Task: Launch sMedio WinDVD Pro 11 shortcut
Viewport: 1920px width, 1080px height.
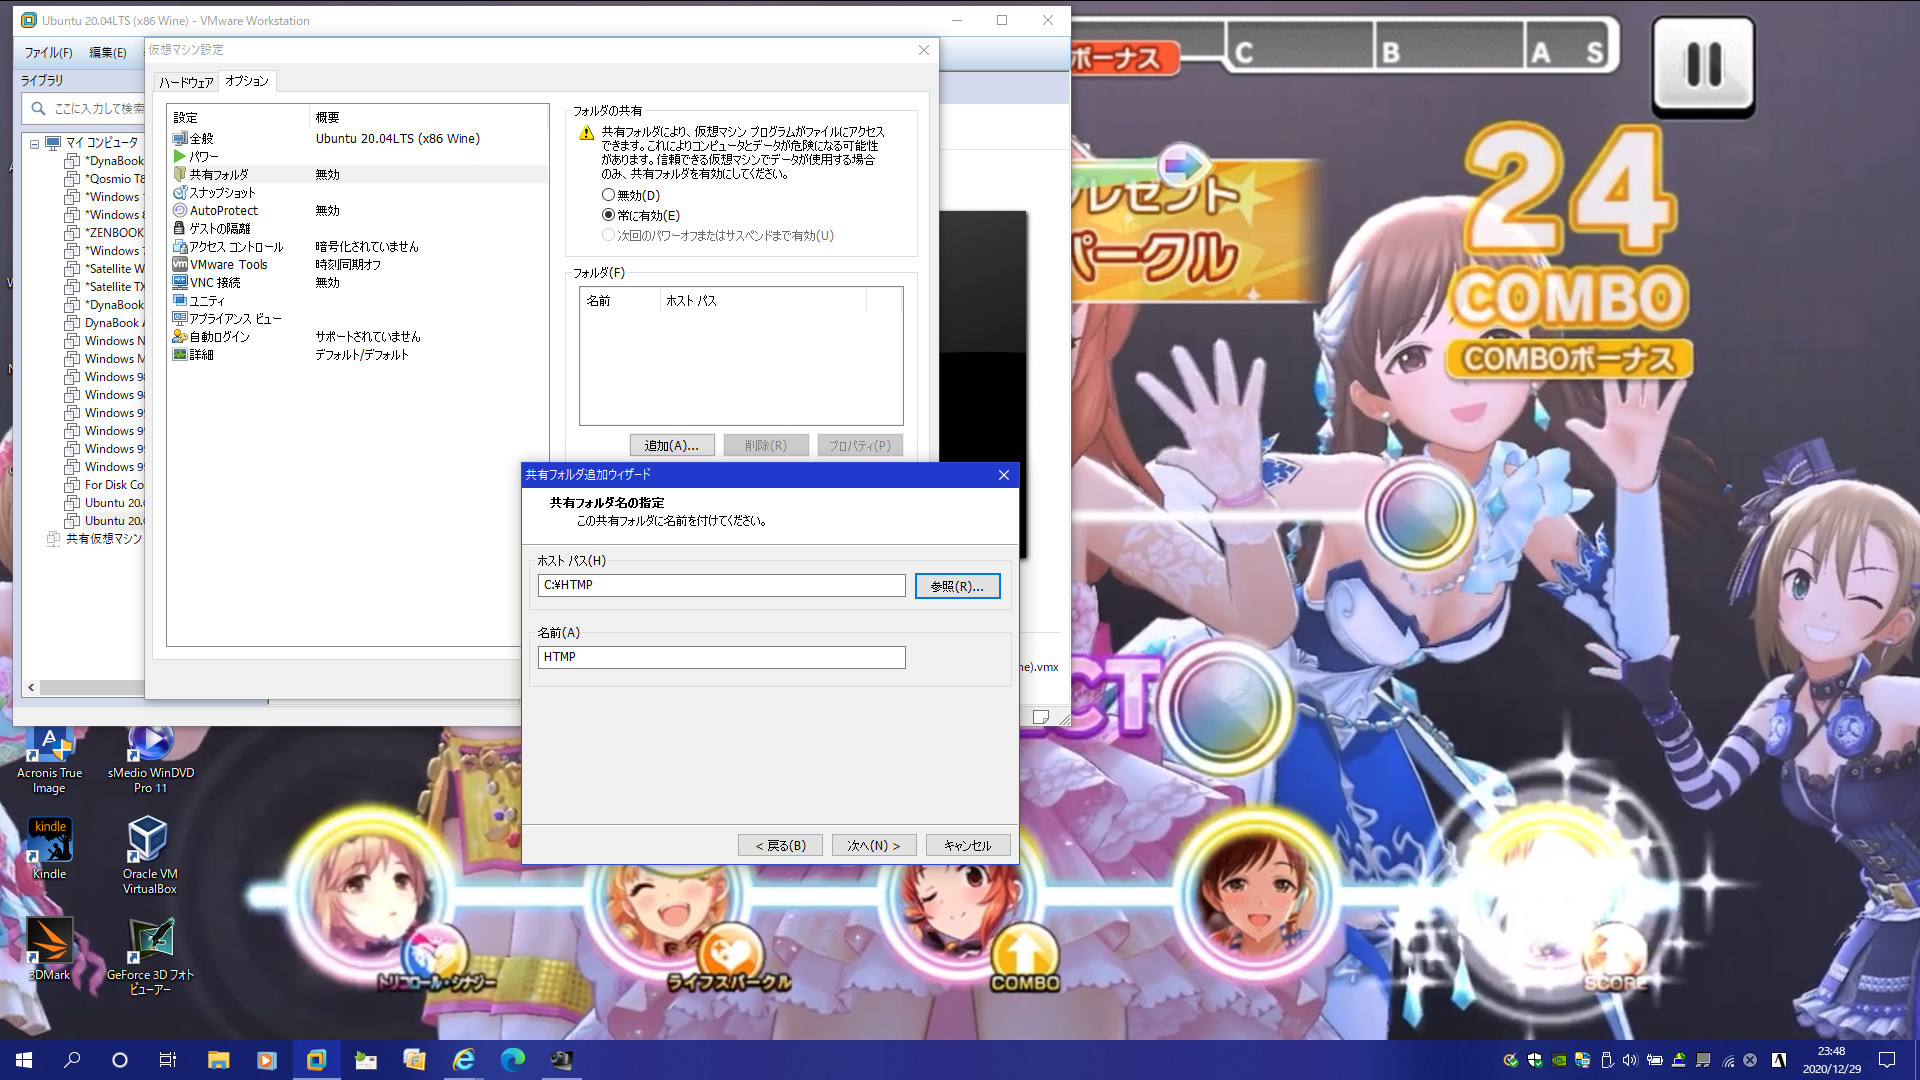Action: click(151, 762)
